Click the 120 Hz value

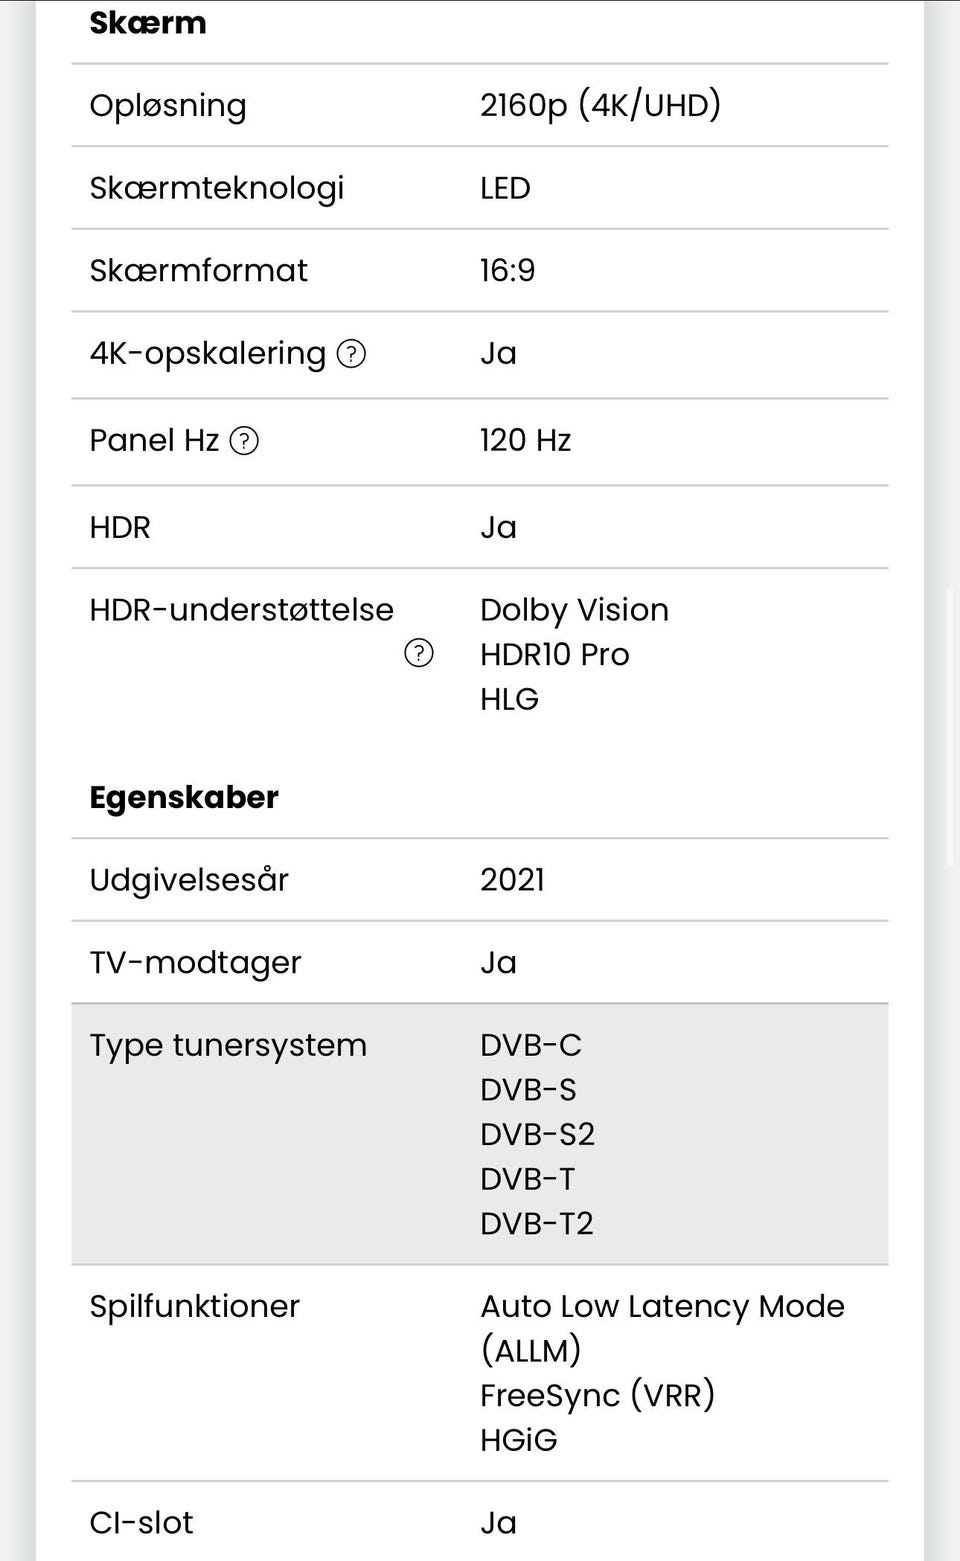[x=525, y=440]
